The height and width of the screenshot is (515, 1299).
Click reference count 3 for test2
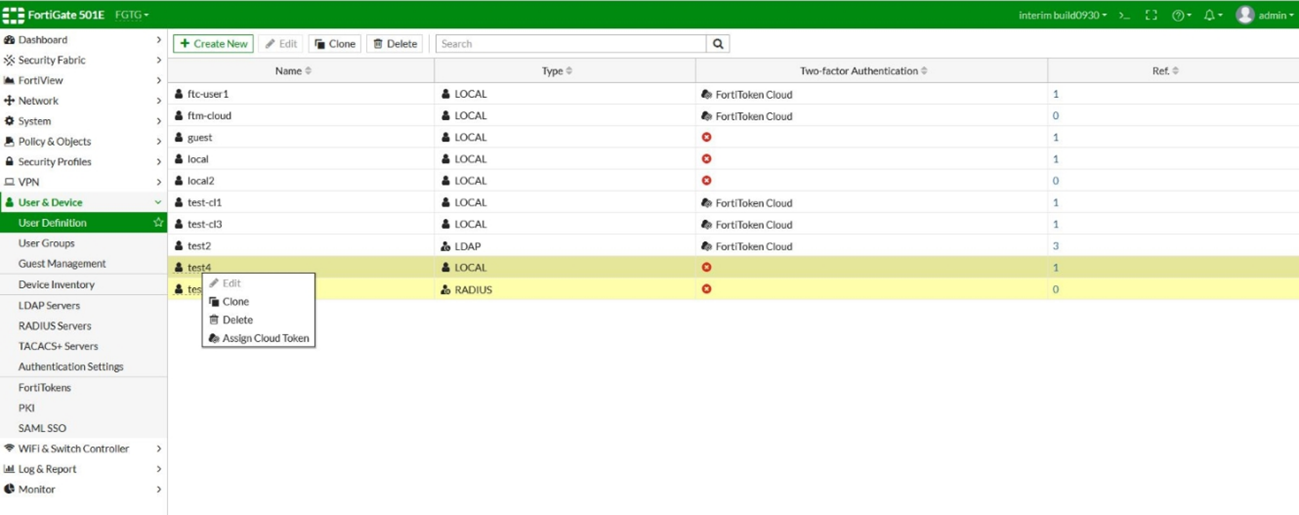tap(1055, 246)
